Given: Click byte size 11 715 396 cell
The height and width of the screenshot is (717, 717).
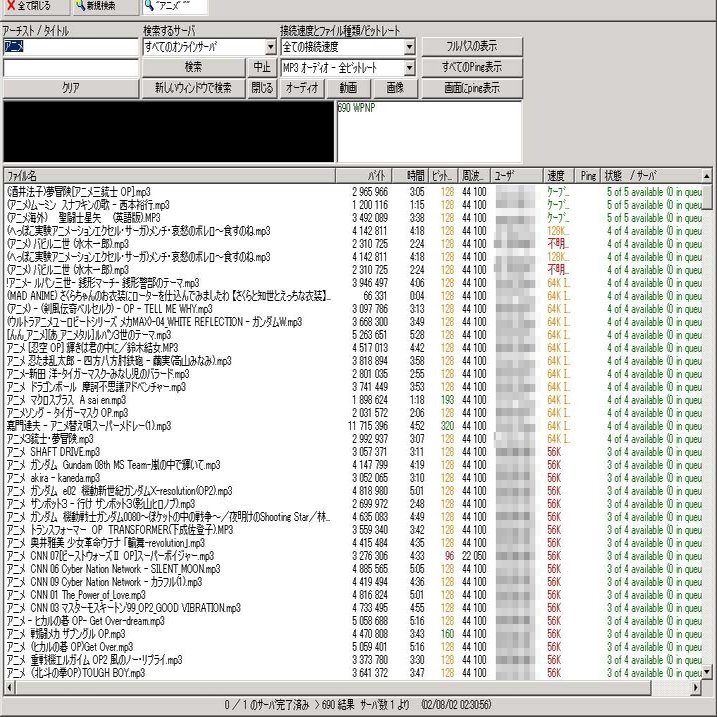Looking at the screenshot, I should click(368, 426).
